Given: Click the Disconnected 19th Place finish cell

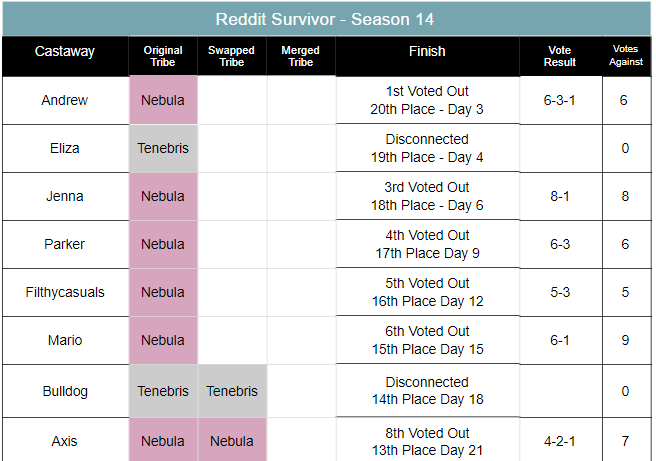Looking at the screenshot, I should coord(427,148).
